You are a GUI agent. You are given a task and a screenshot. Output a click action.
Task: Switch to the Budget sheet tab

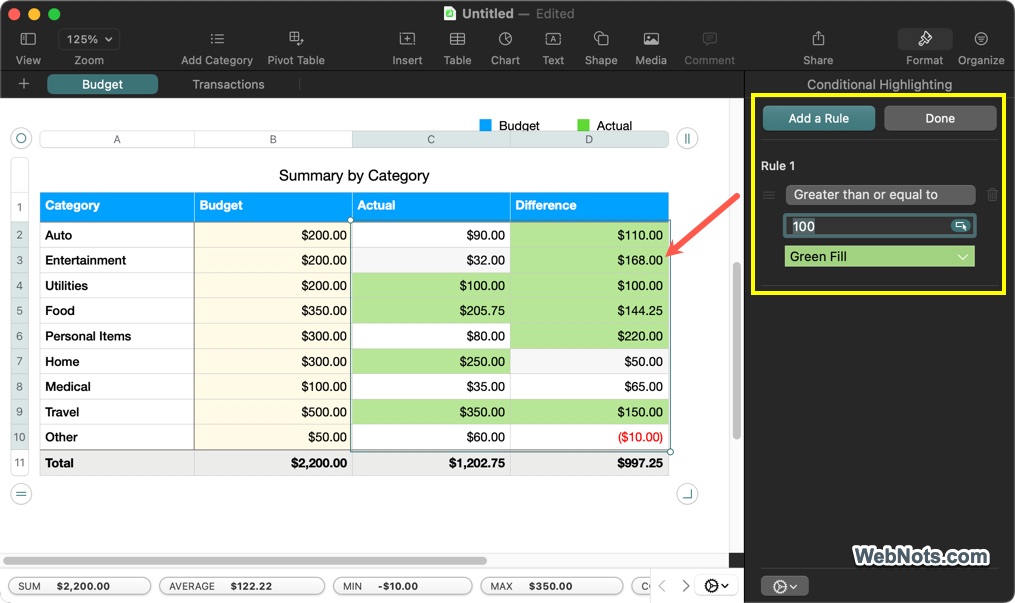pos(102,85)
